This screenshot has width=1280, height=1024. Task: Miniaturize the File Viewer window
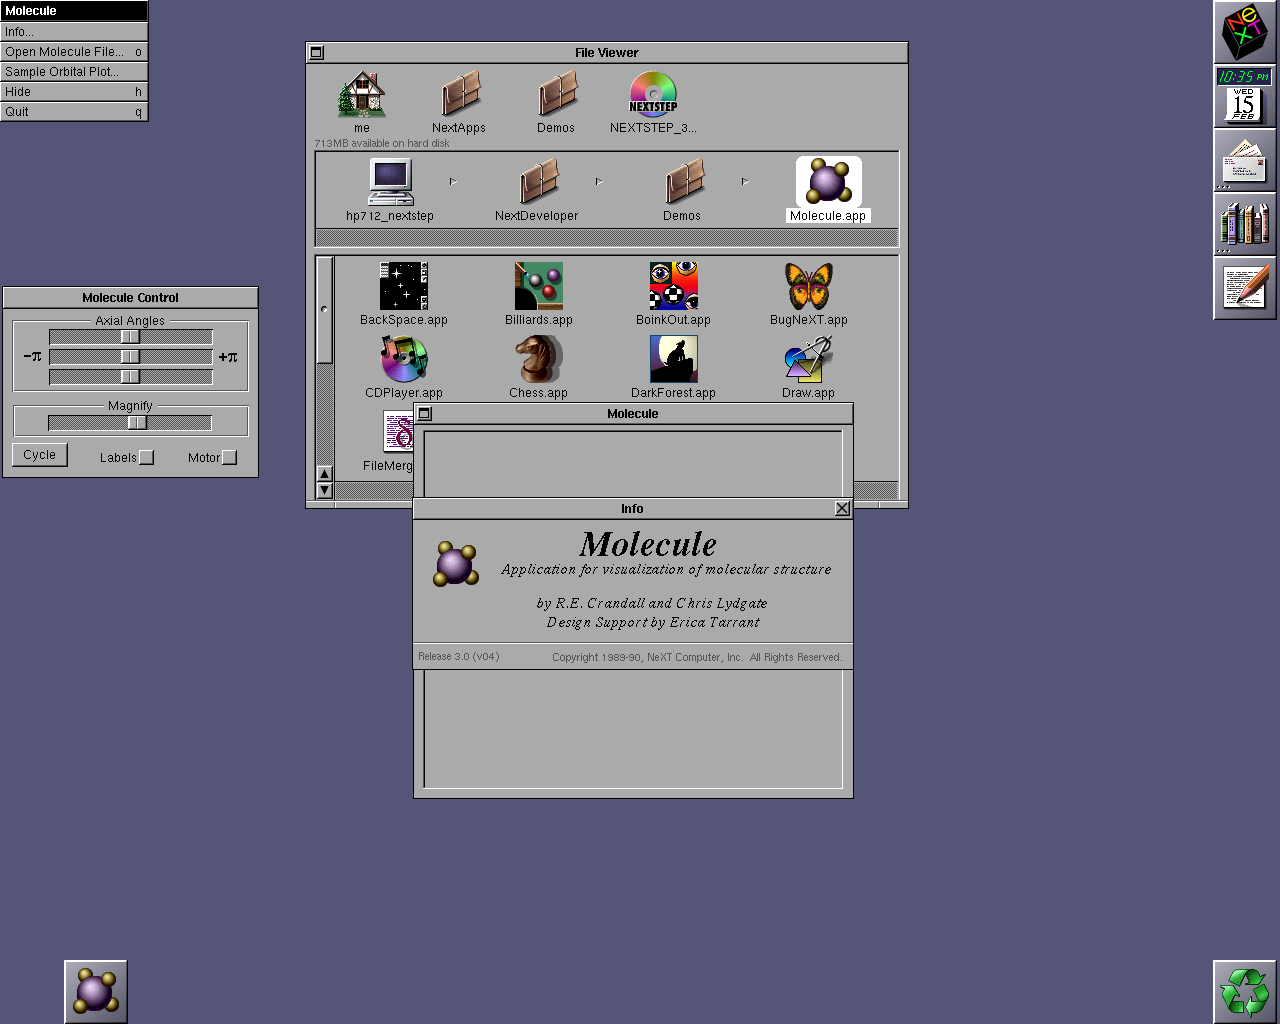coord(317,52)
